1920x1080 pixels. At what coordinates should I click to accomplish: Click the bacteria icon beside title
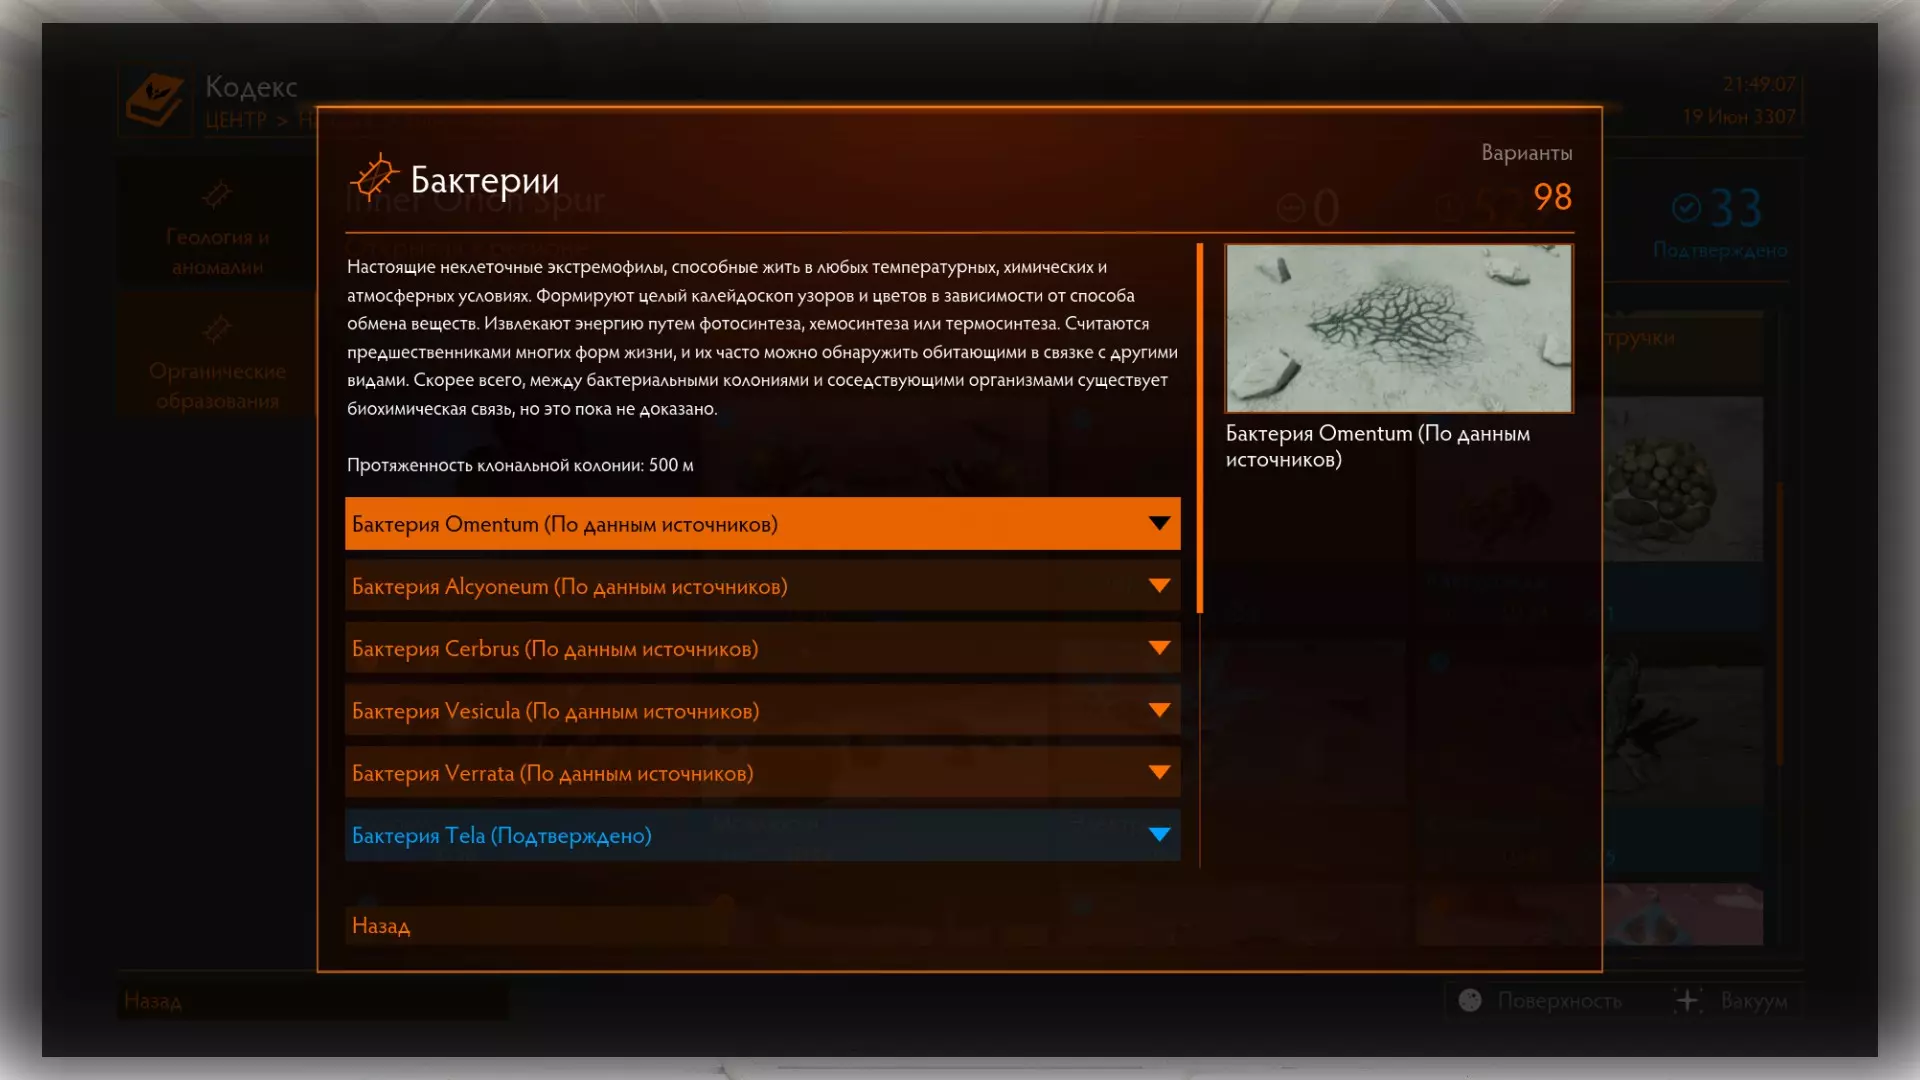[374, 179]
